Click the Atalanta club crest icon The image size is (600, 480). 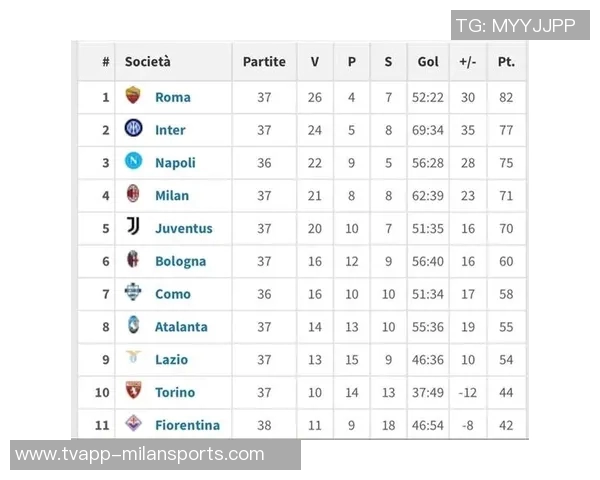[133, 326]
